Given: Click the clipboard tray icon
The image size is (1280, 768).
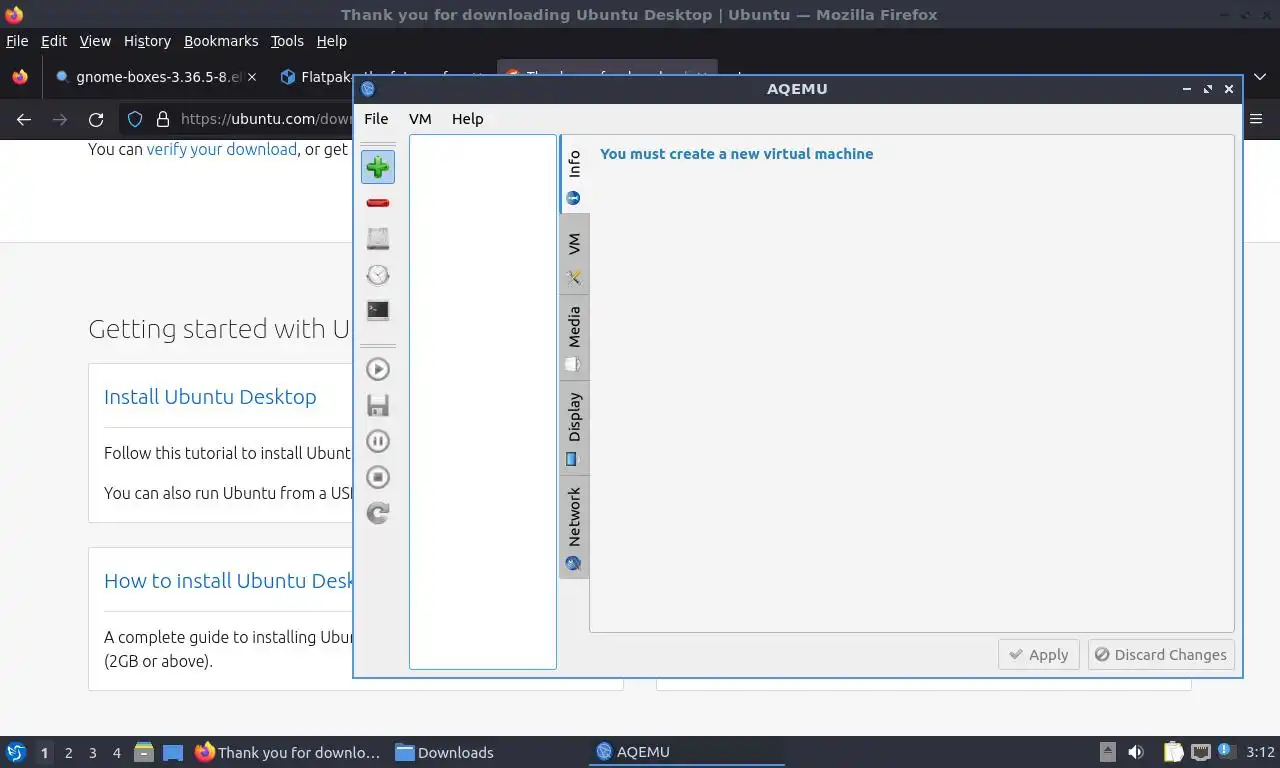Looking at the screenshot, I should tap(1173, 752).
